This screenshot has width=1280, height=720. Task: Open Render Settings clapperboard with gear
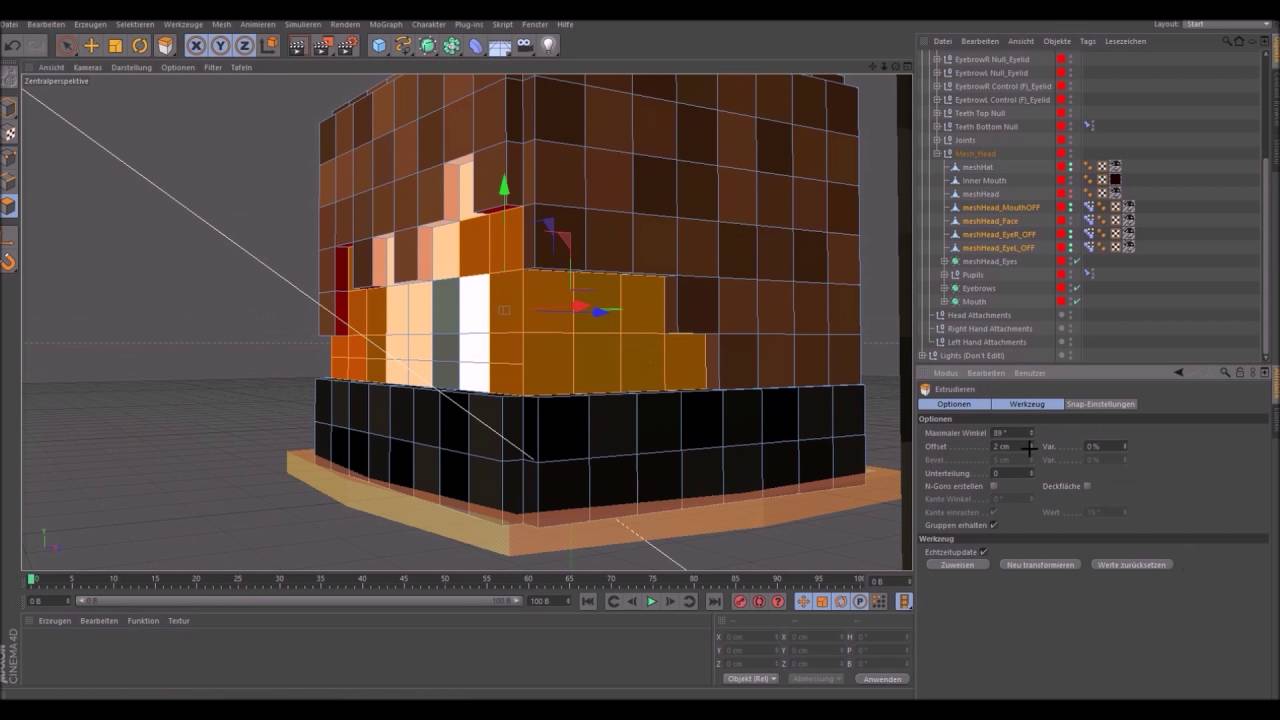(x=347, y=45)
